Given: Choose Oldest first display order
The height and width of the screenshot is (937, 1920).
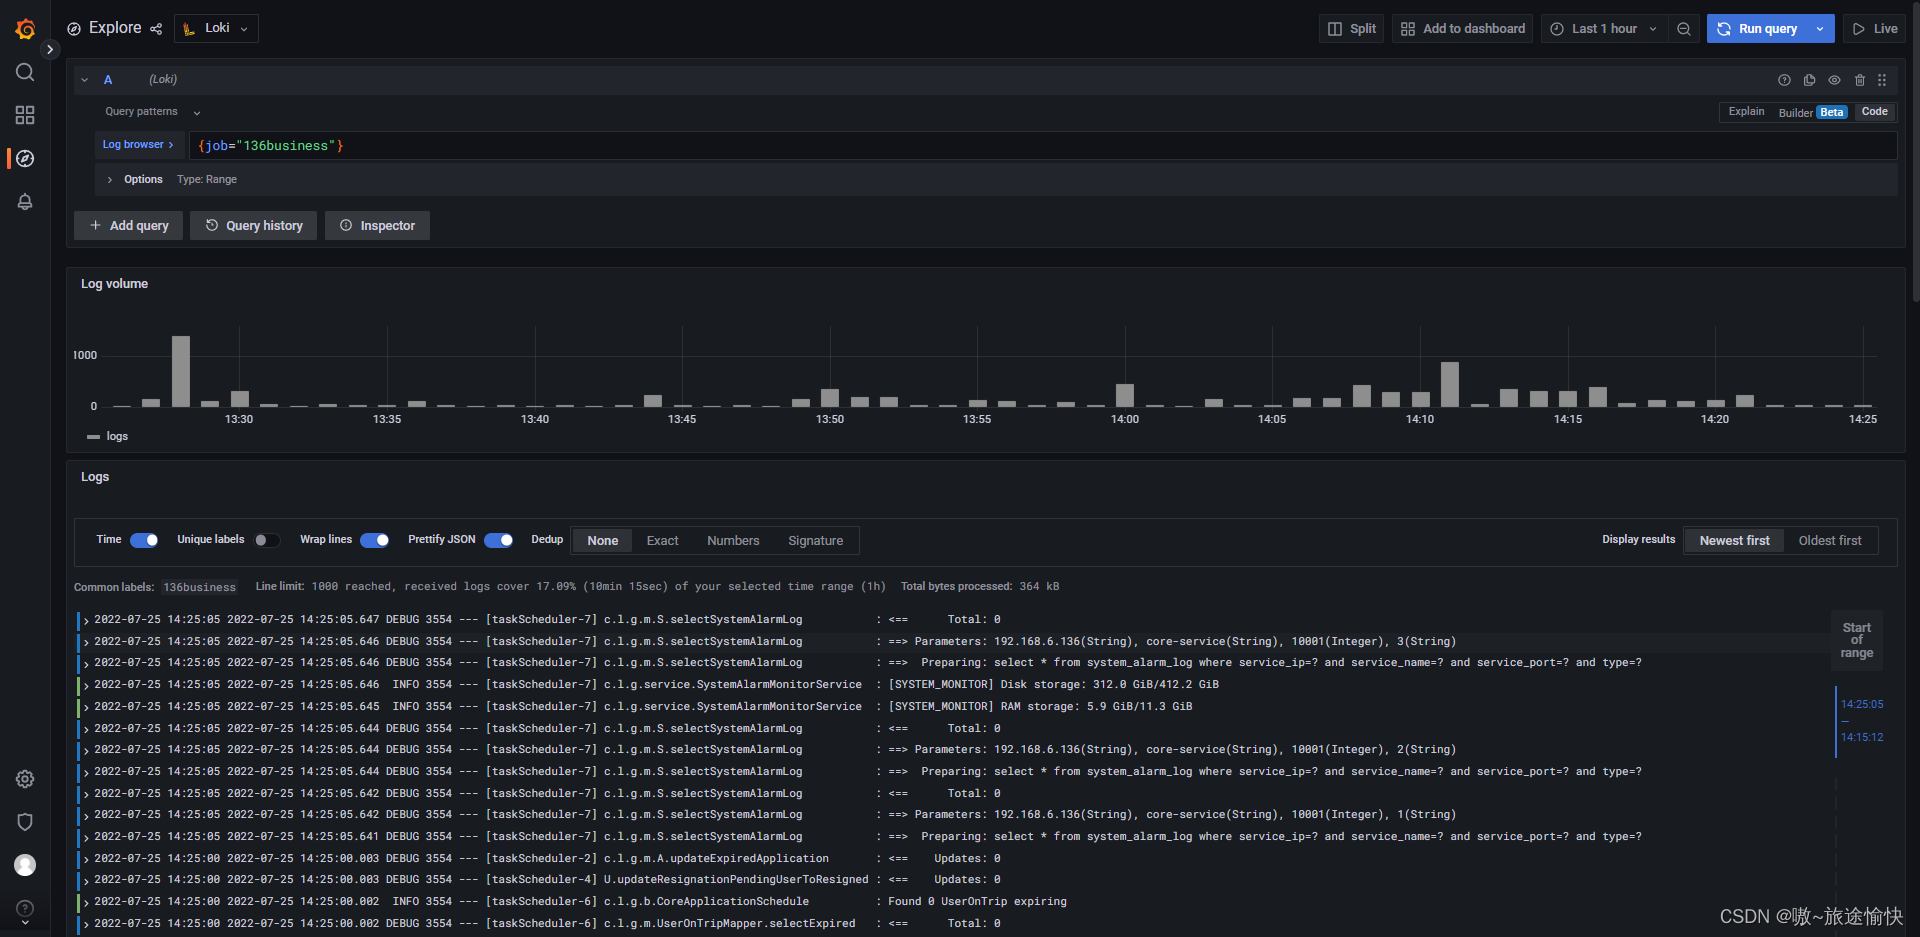Looking at the screenshot, I should [1830, 541].
